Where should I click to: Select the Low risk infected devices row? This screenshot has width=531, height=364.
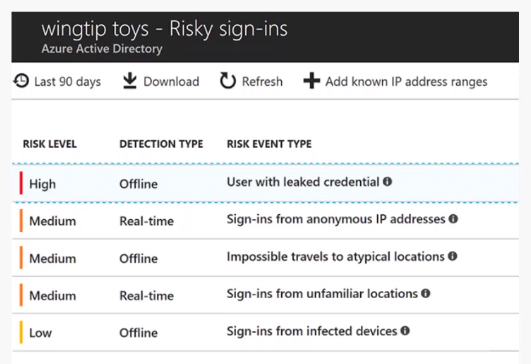tap(266, 333)
